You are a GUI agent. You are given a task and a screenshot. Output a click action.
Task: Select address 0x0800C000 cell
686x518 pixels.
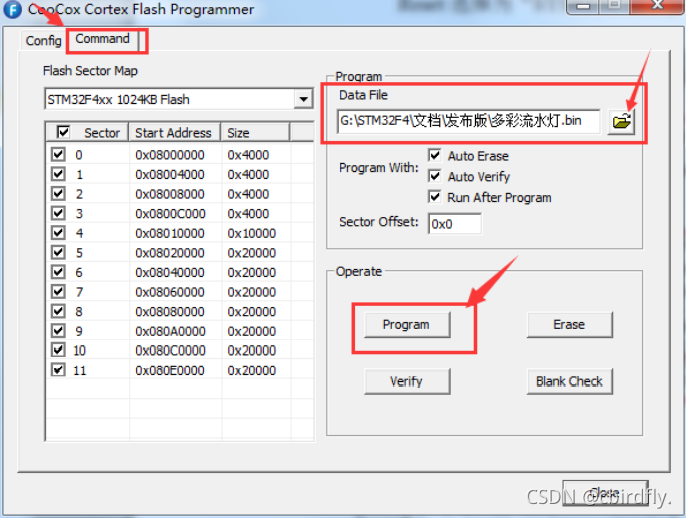pyautogui.click(x=170, y=214)
